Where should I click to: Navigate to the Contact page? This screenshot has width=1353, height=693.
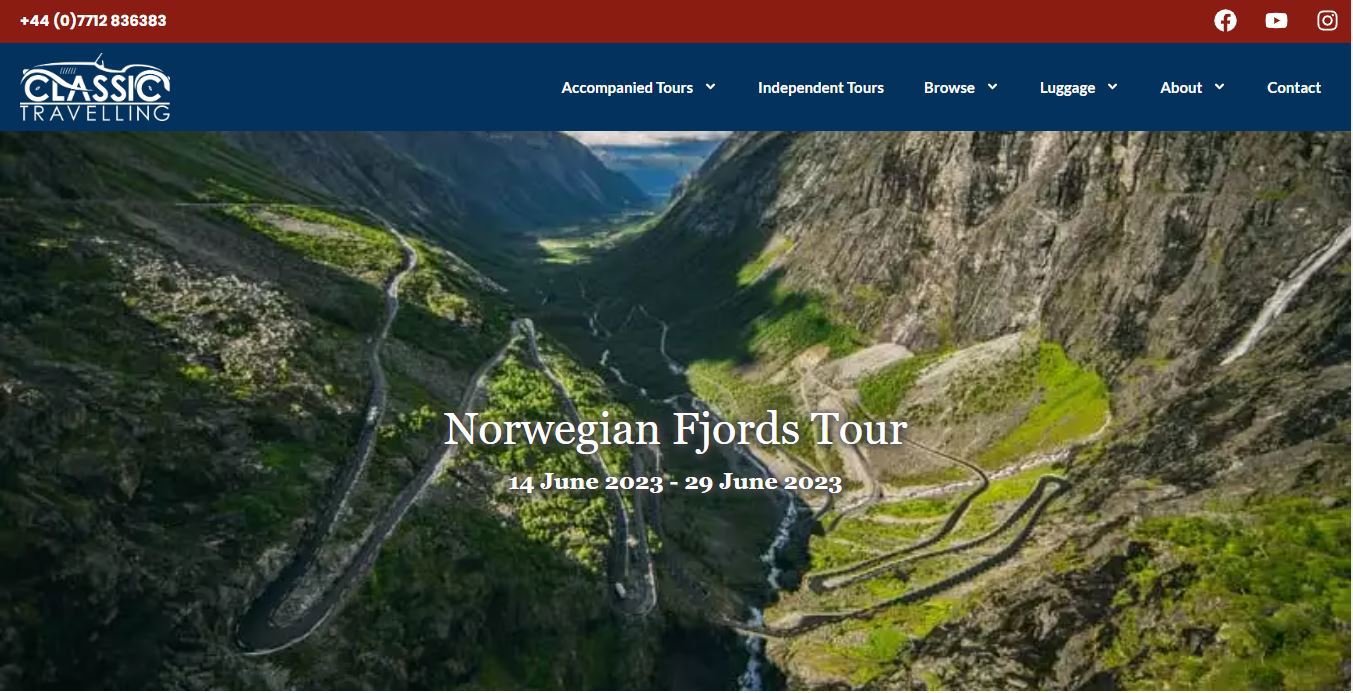click(x=1294, y=88)
